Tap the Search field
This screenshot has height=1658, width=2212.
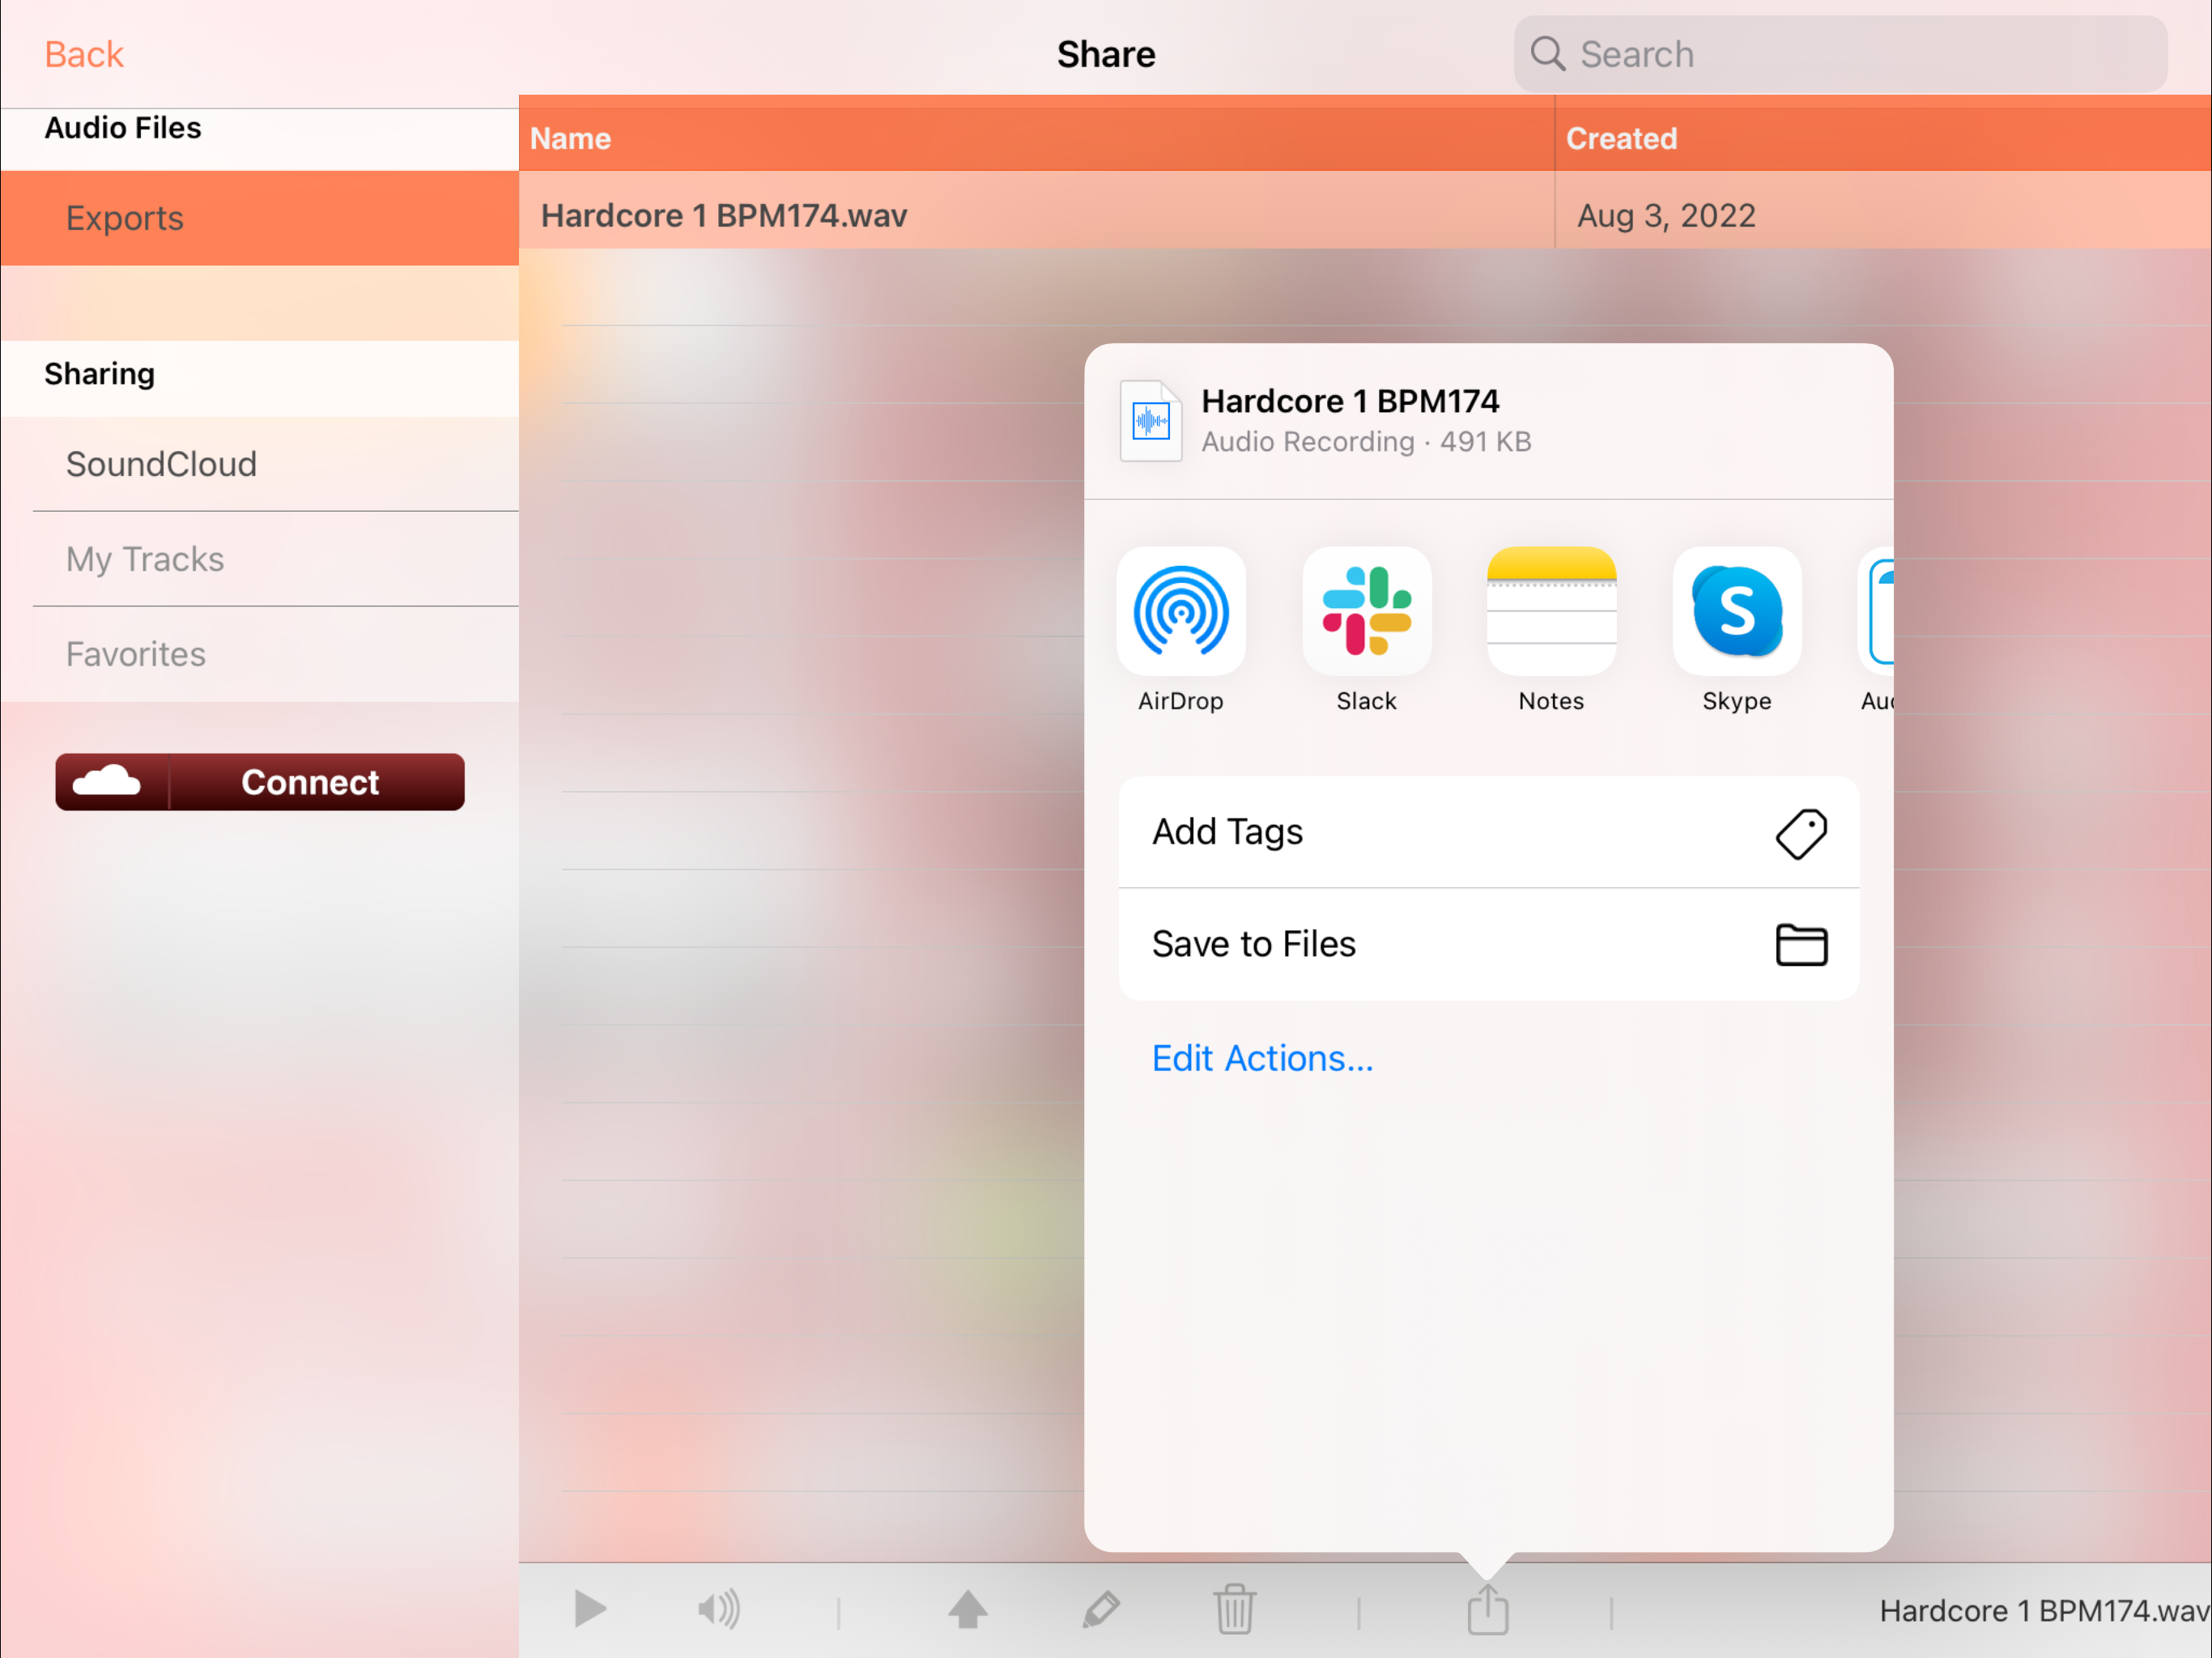click(1840, 54)
